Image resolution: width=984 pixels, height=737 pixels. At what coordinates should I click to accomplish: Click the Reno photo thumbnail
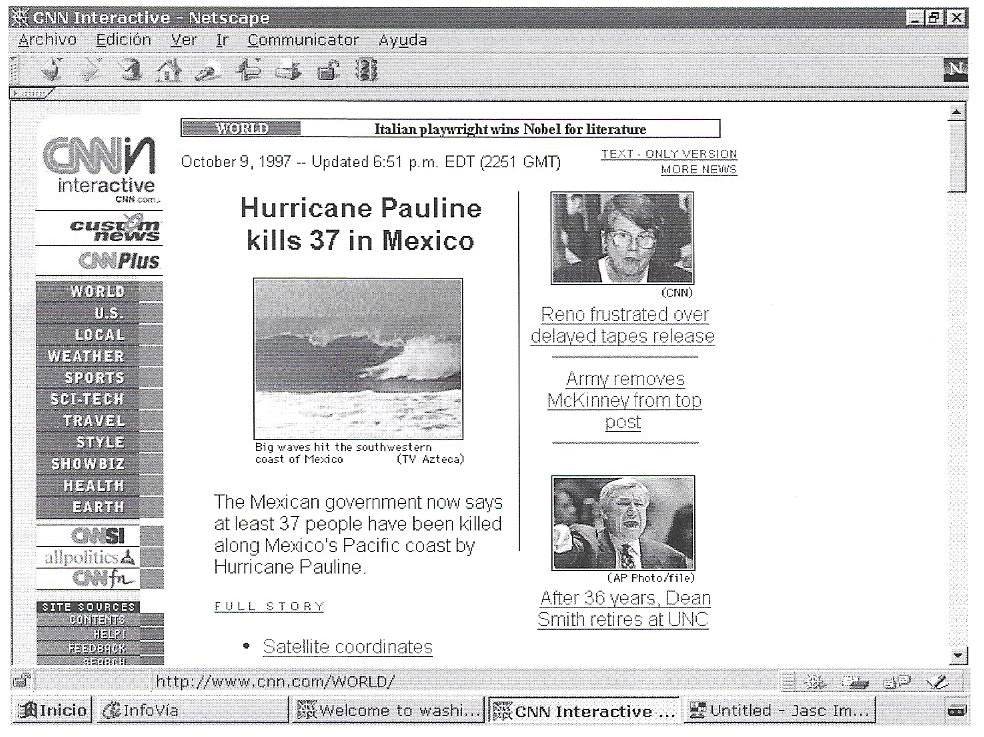[623, 238]
